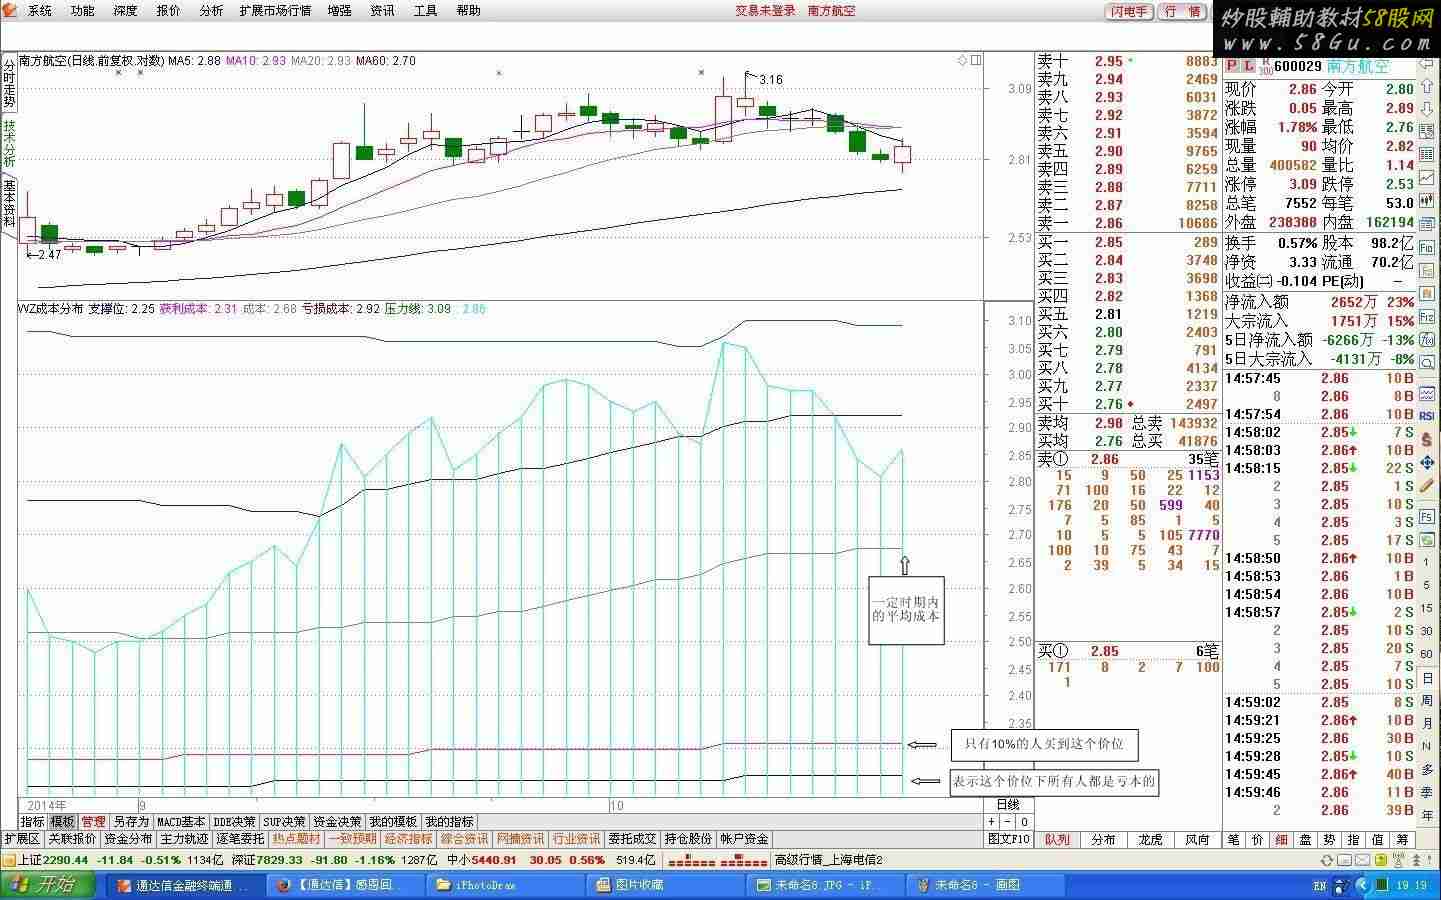
Task: Select the 周 (weekly) period
Action: (x=1427, y=701)
